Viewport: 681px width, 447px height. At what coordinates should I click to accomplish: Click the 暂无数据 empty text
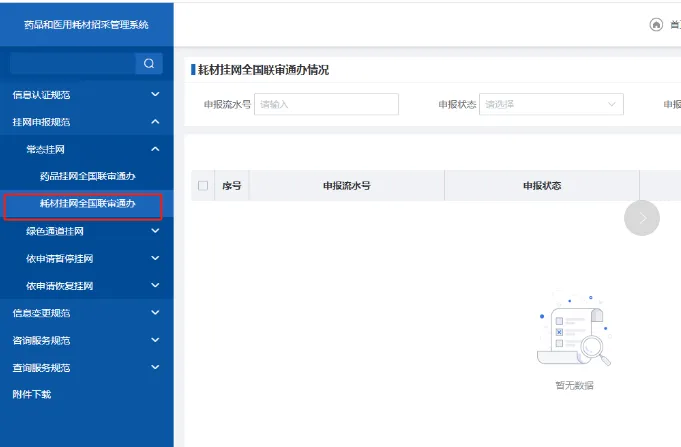click(x=574, y=385)
